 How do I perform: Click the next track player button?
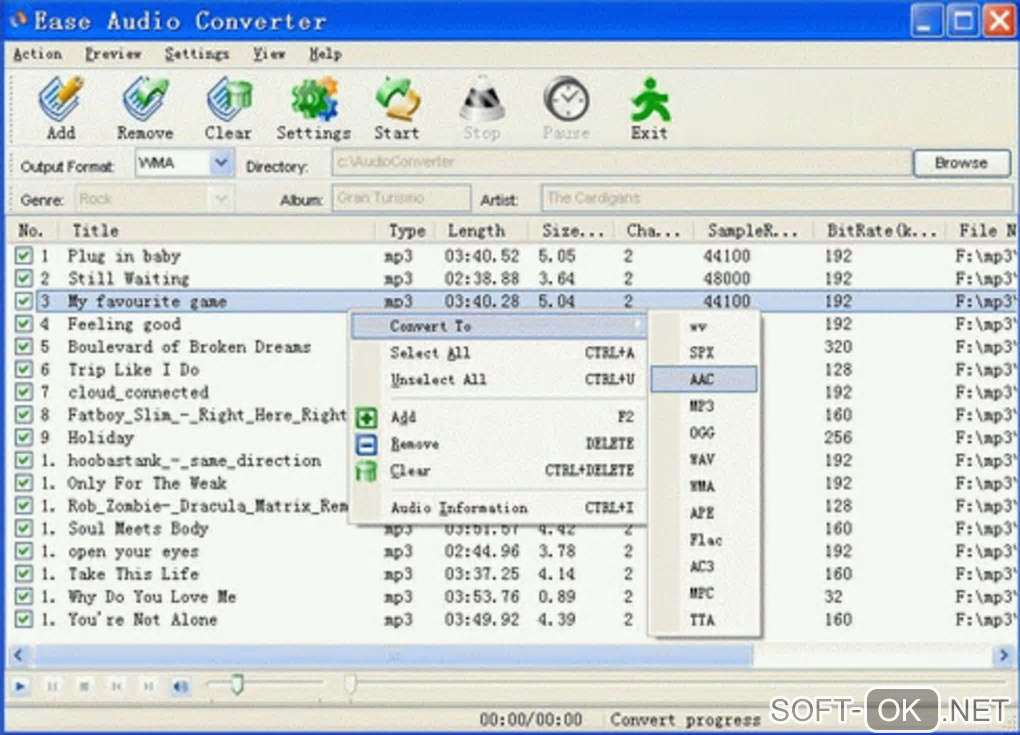(148, 686)
